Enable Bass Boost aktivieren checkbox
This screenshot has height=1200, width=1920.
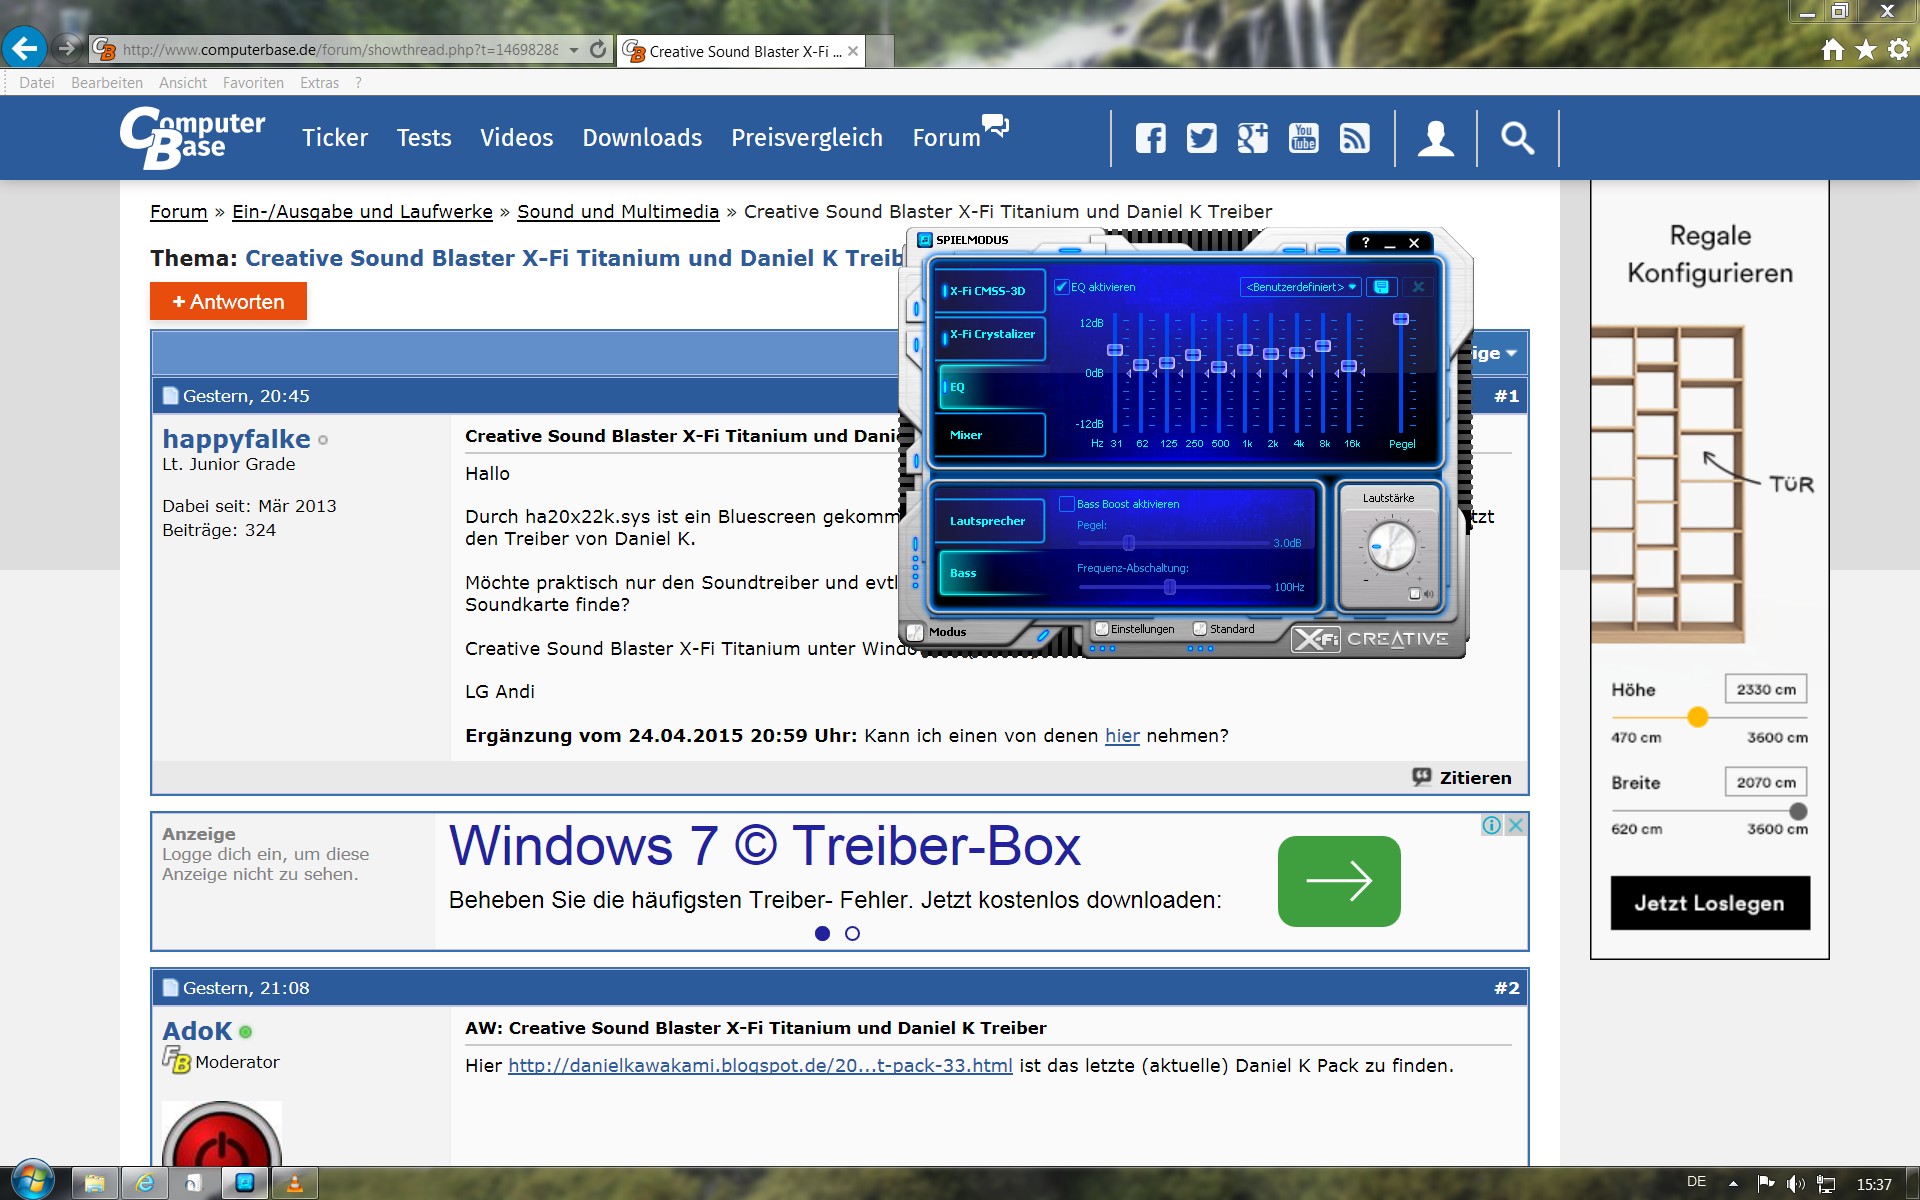1066,504
